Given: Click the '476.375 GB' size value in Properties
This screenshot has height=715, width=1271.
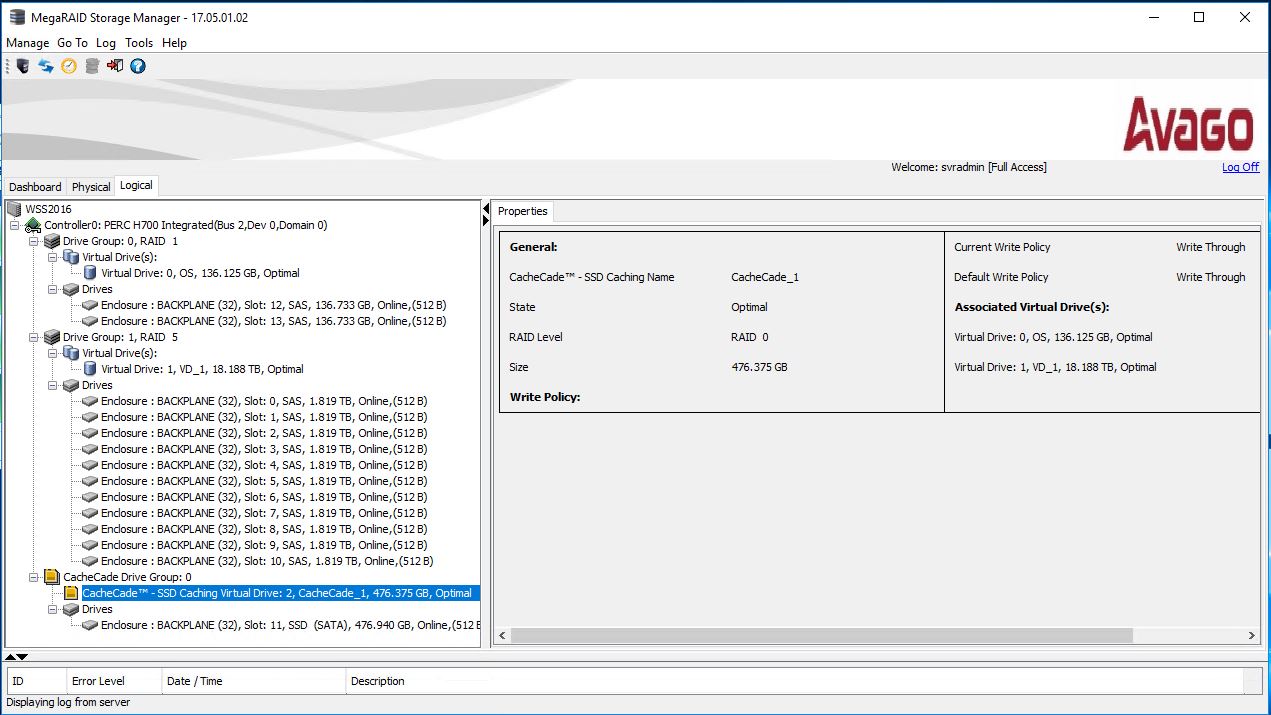Looking at the screenshot, I should click(760, 367).
